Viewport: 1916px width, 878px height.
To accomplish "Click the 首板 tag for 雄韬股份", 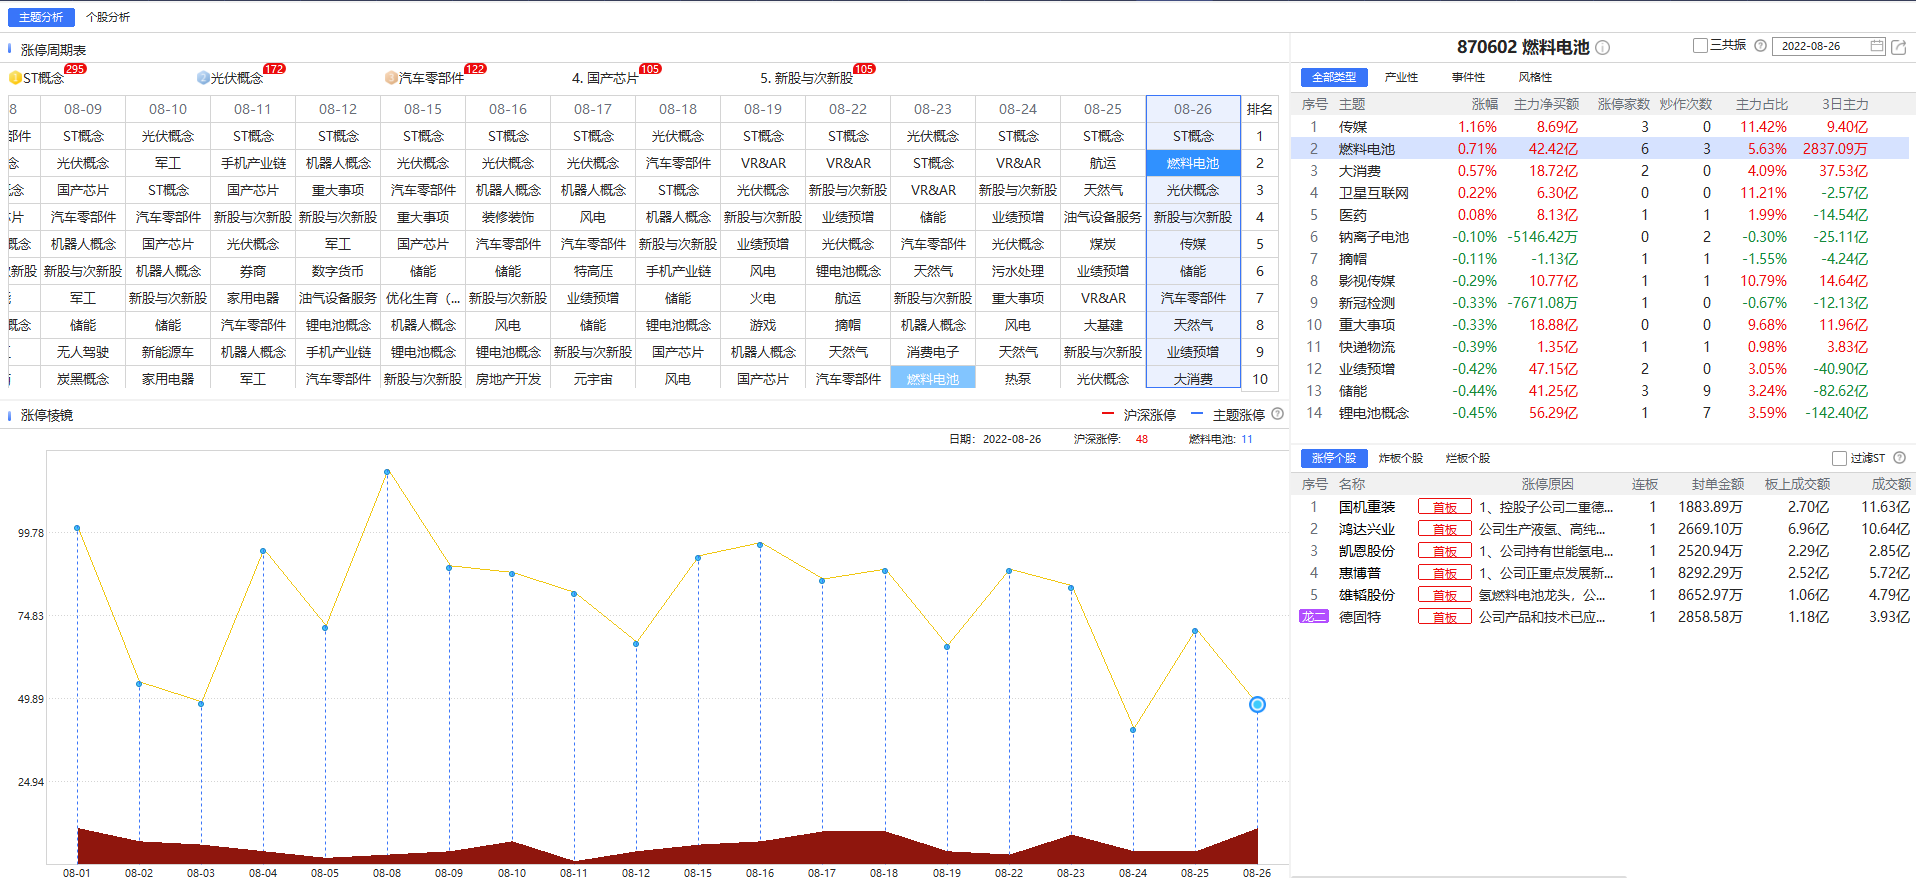I will click(1444, 595).
